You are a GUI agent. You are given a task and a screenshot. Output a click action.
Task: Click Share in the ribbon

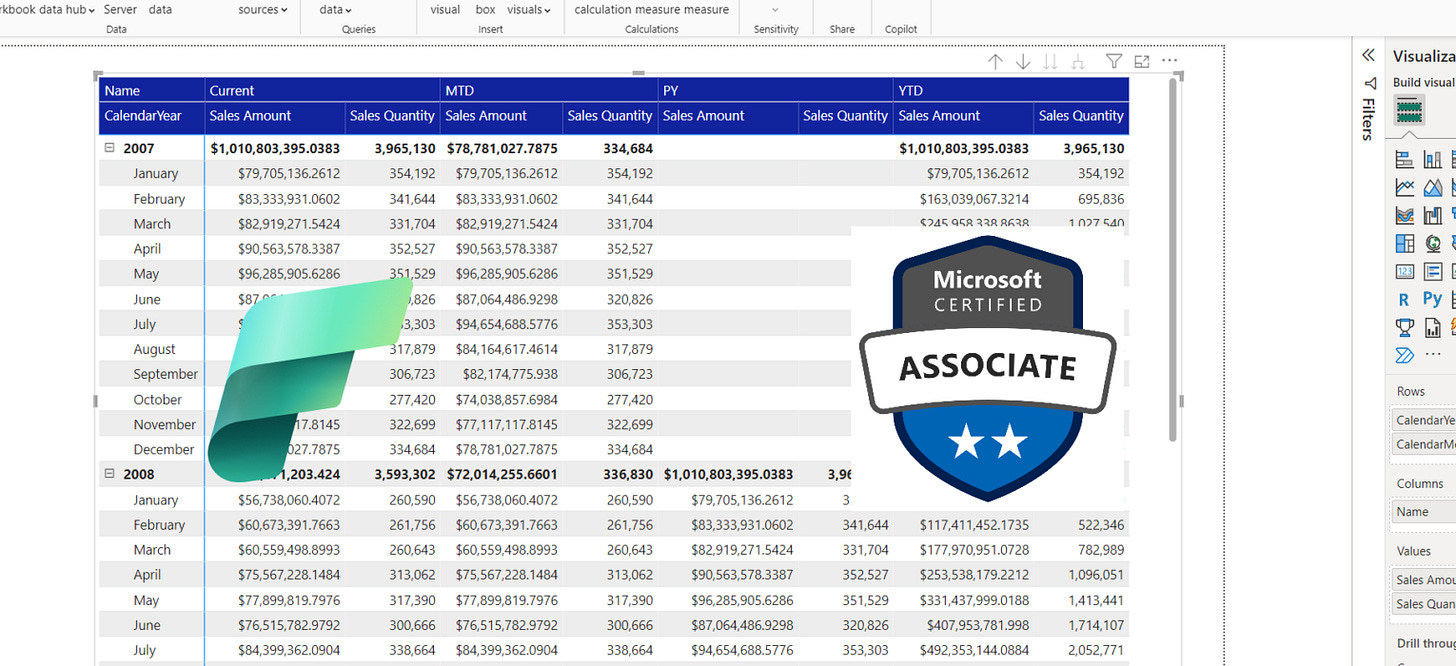[x=842, y=29]
